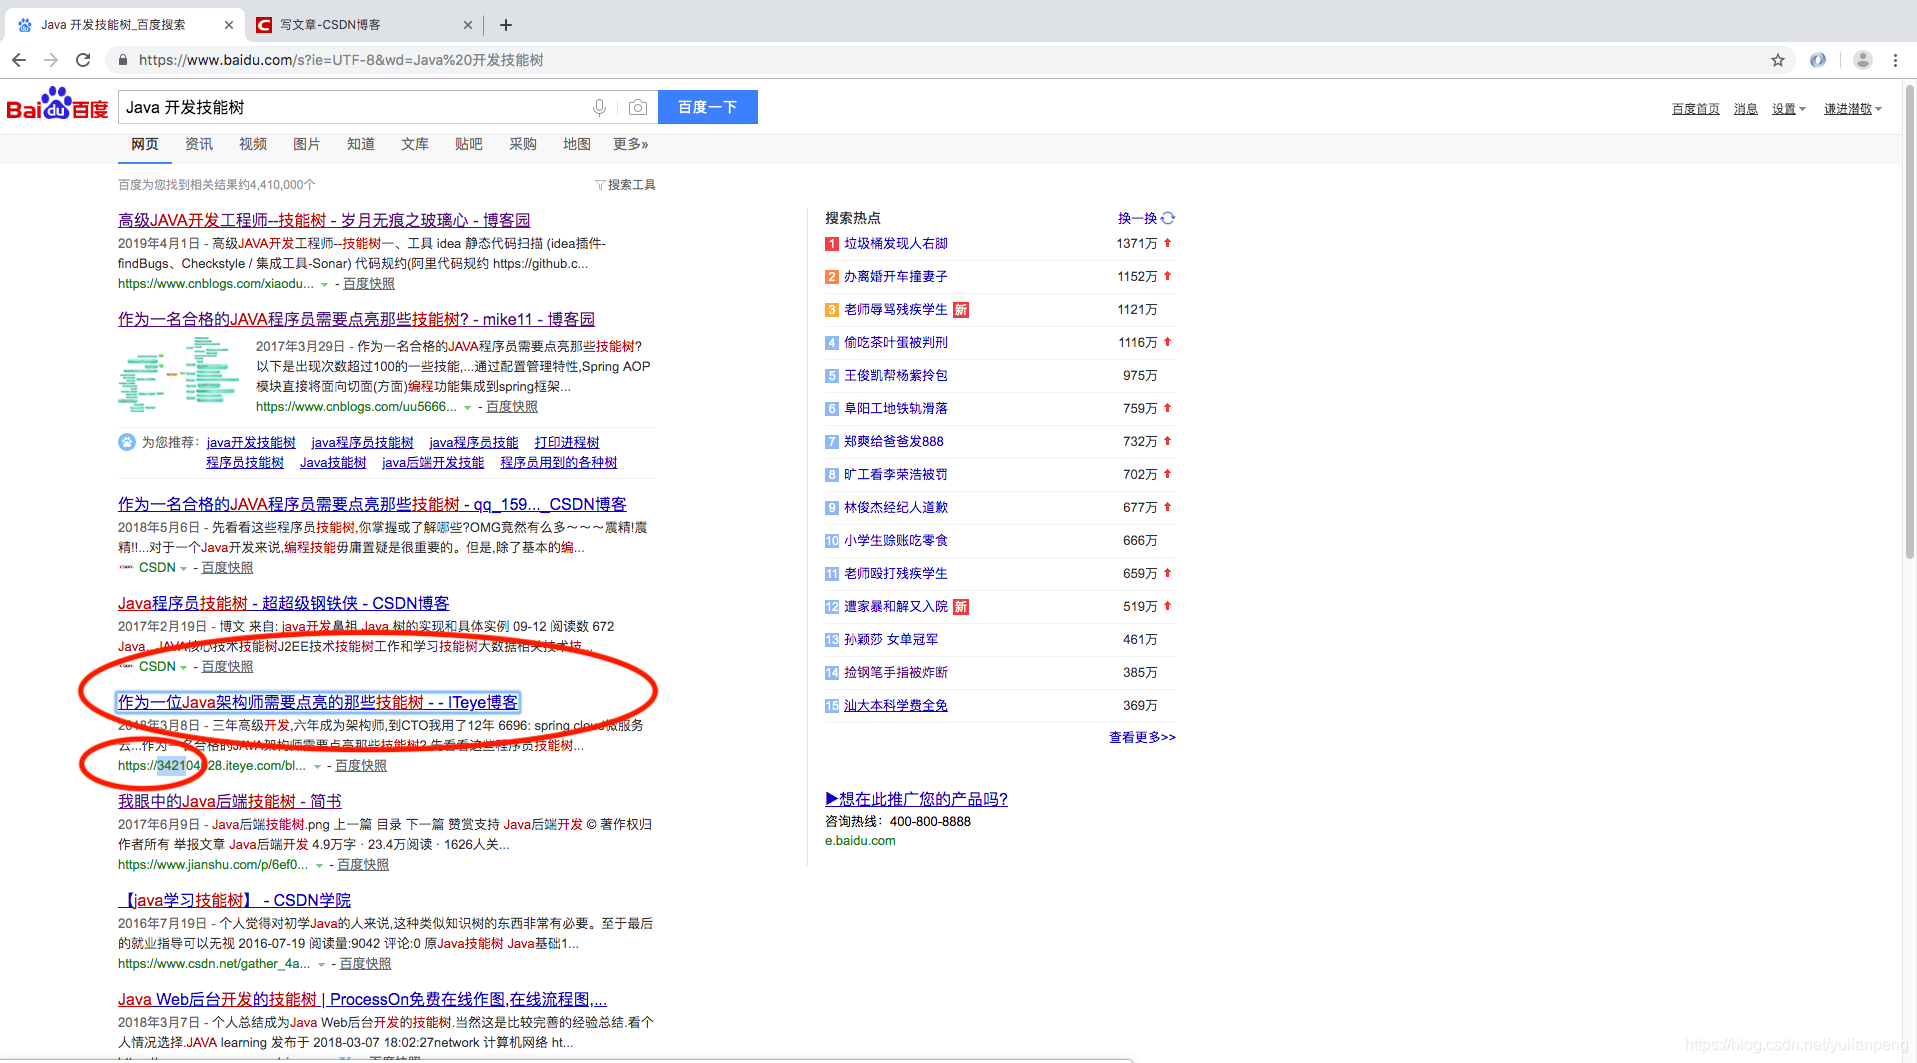
Task: Open the skill tree mind-map thumbnail
Action: click(x=179, y=375)
